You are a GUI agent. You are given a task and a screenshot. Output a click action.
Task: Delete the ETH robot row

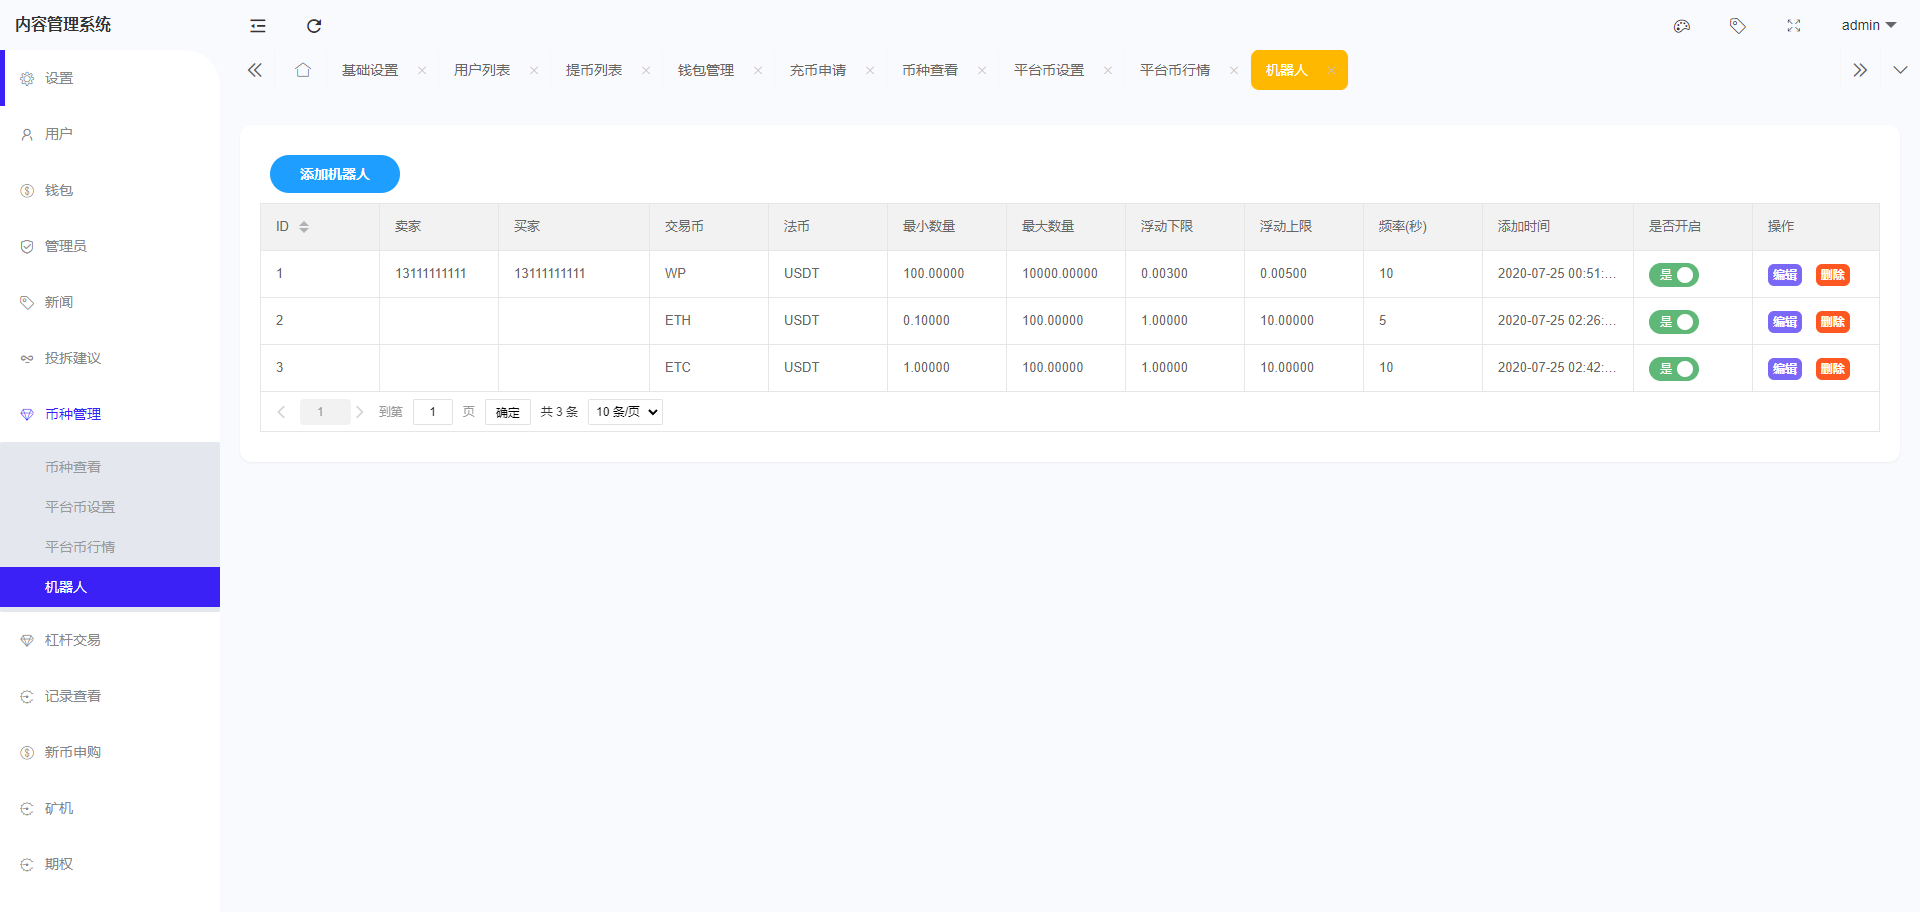pyautogui.click(x=1832, y=322)
